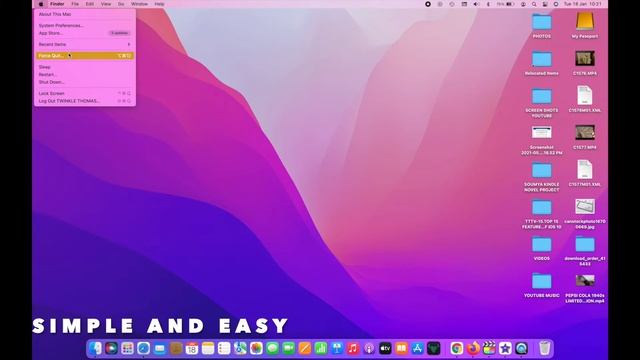Select the VIDEOS folder on desktop
640x360 pixels.
[542, 244]
